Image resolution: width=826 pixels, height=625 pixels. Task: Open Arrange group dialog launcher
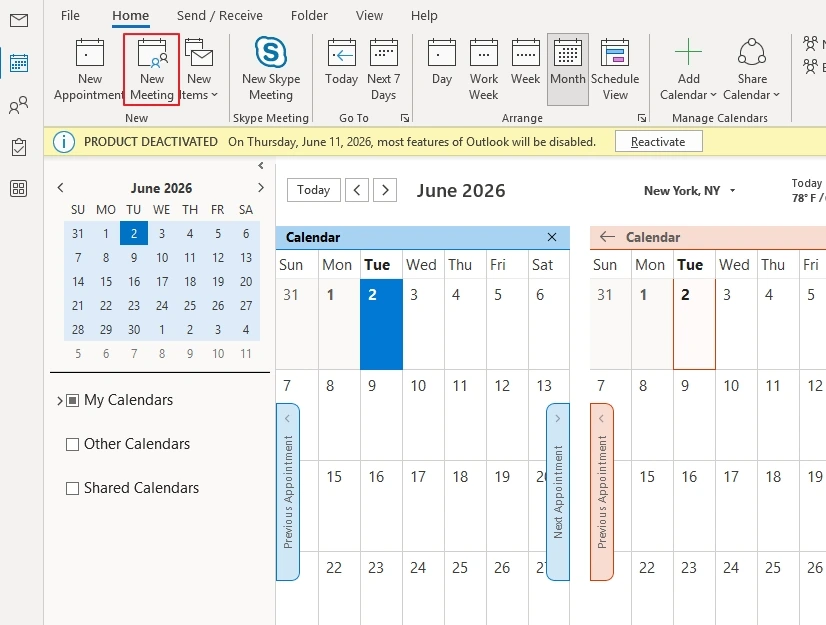(x=642, y=118)
